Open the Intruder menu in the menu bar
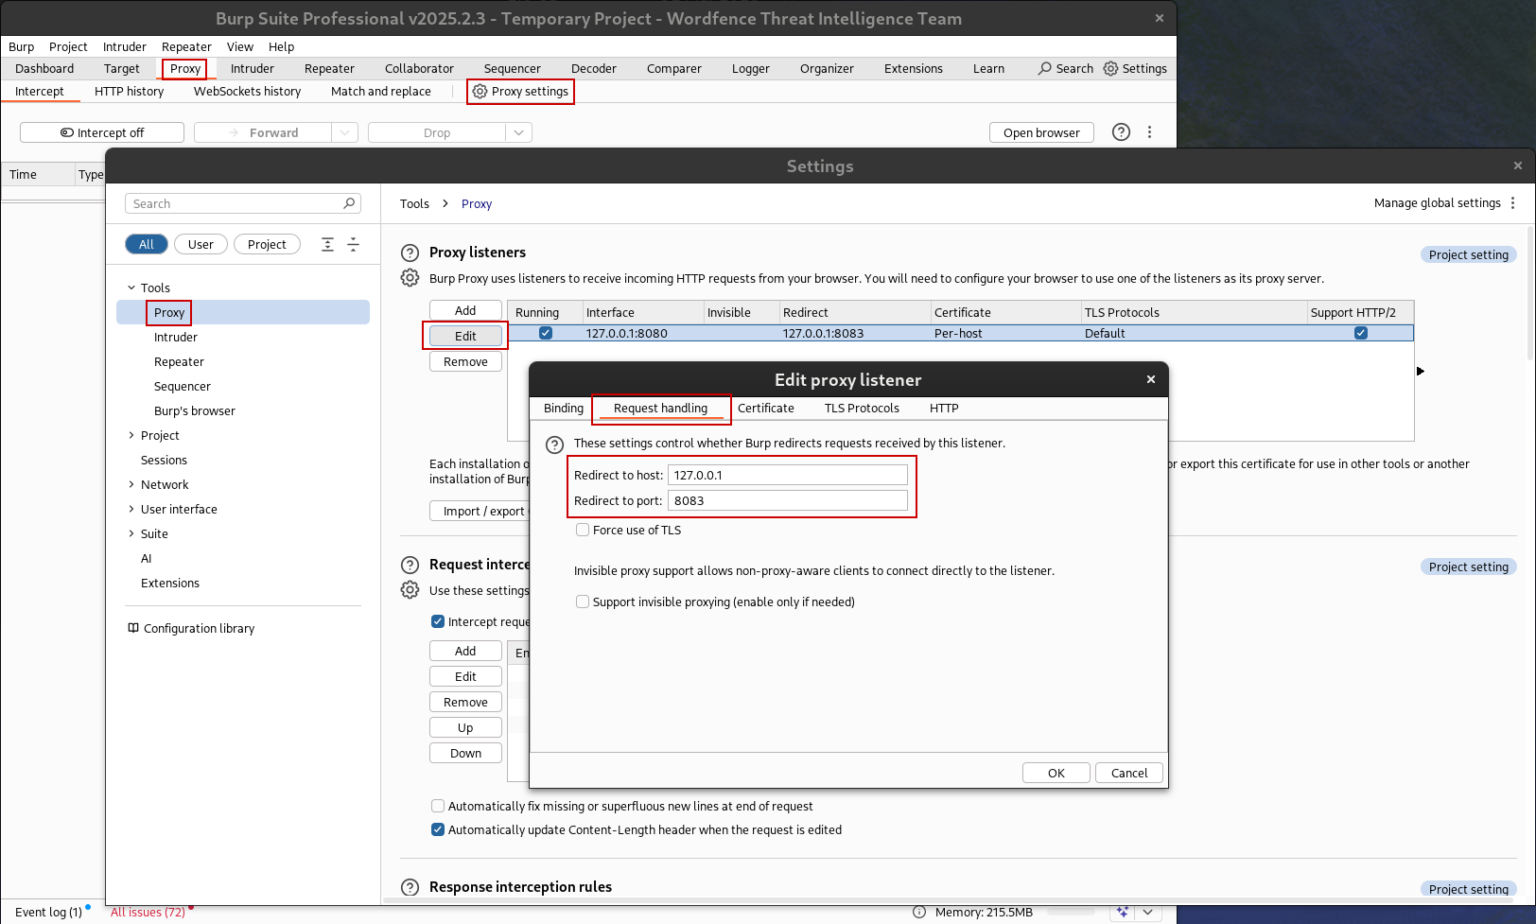This screenshot has height=924, width=1536. [x=124, y=46]
